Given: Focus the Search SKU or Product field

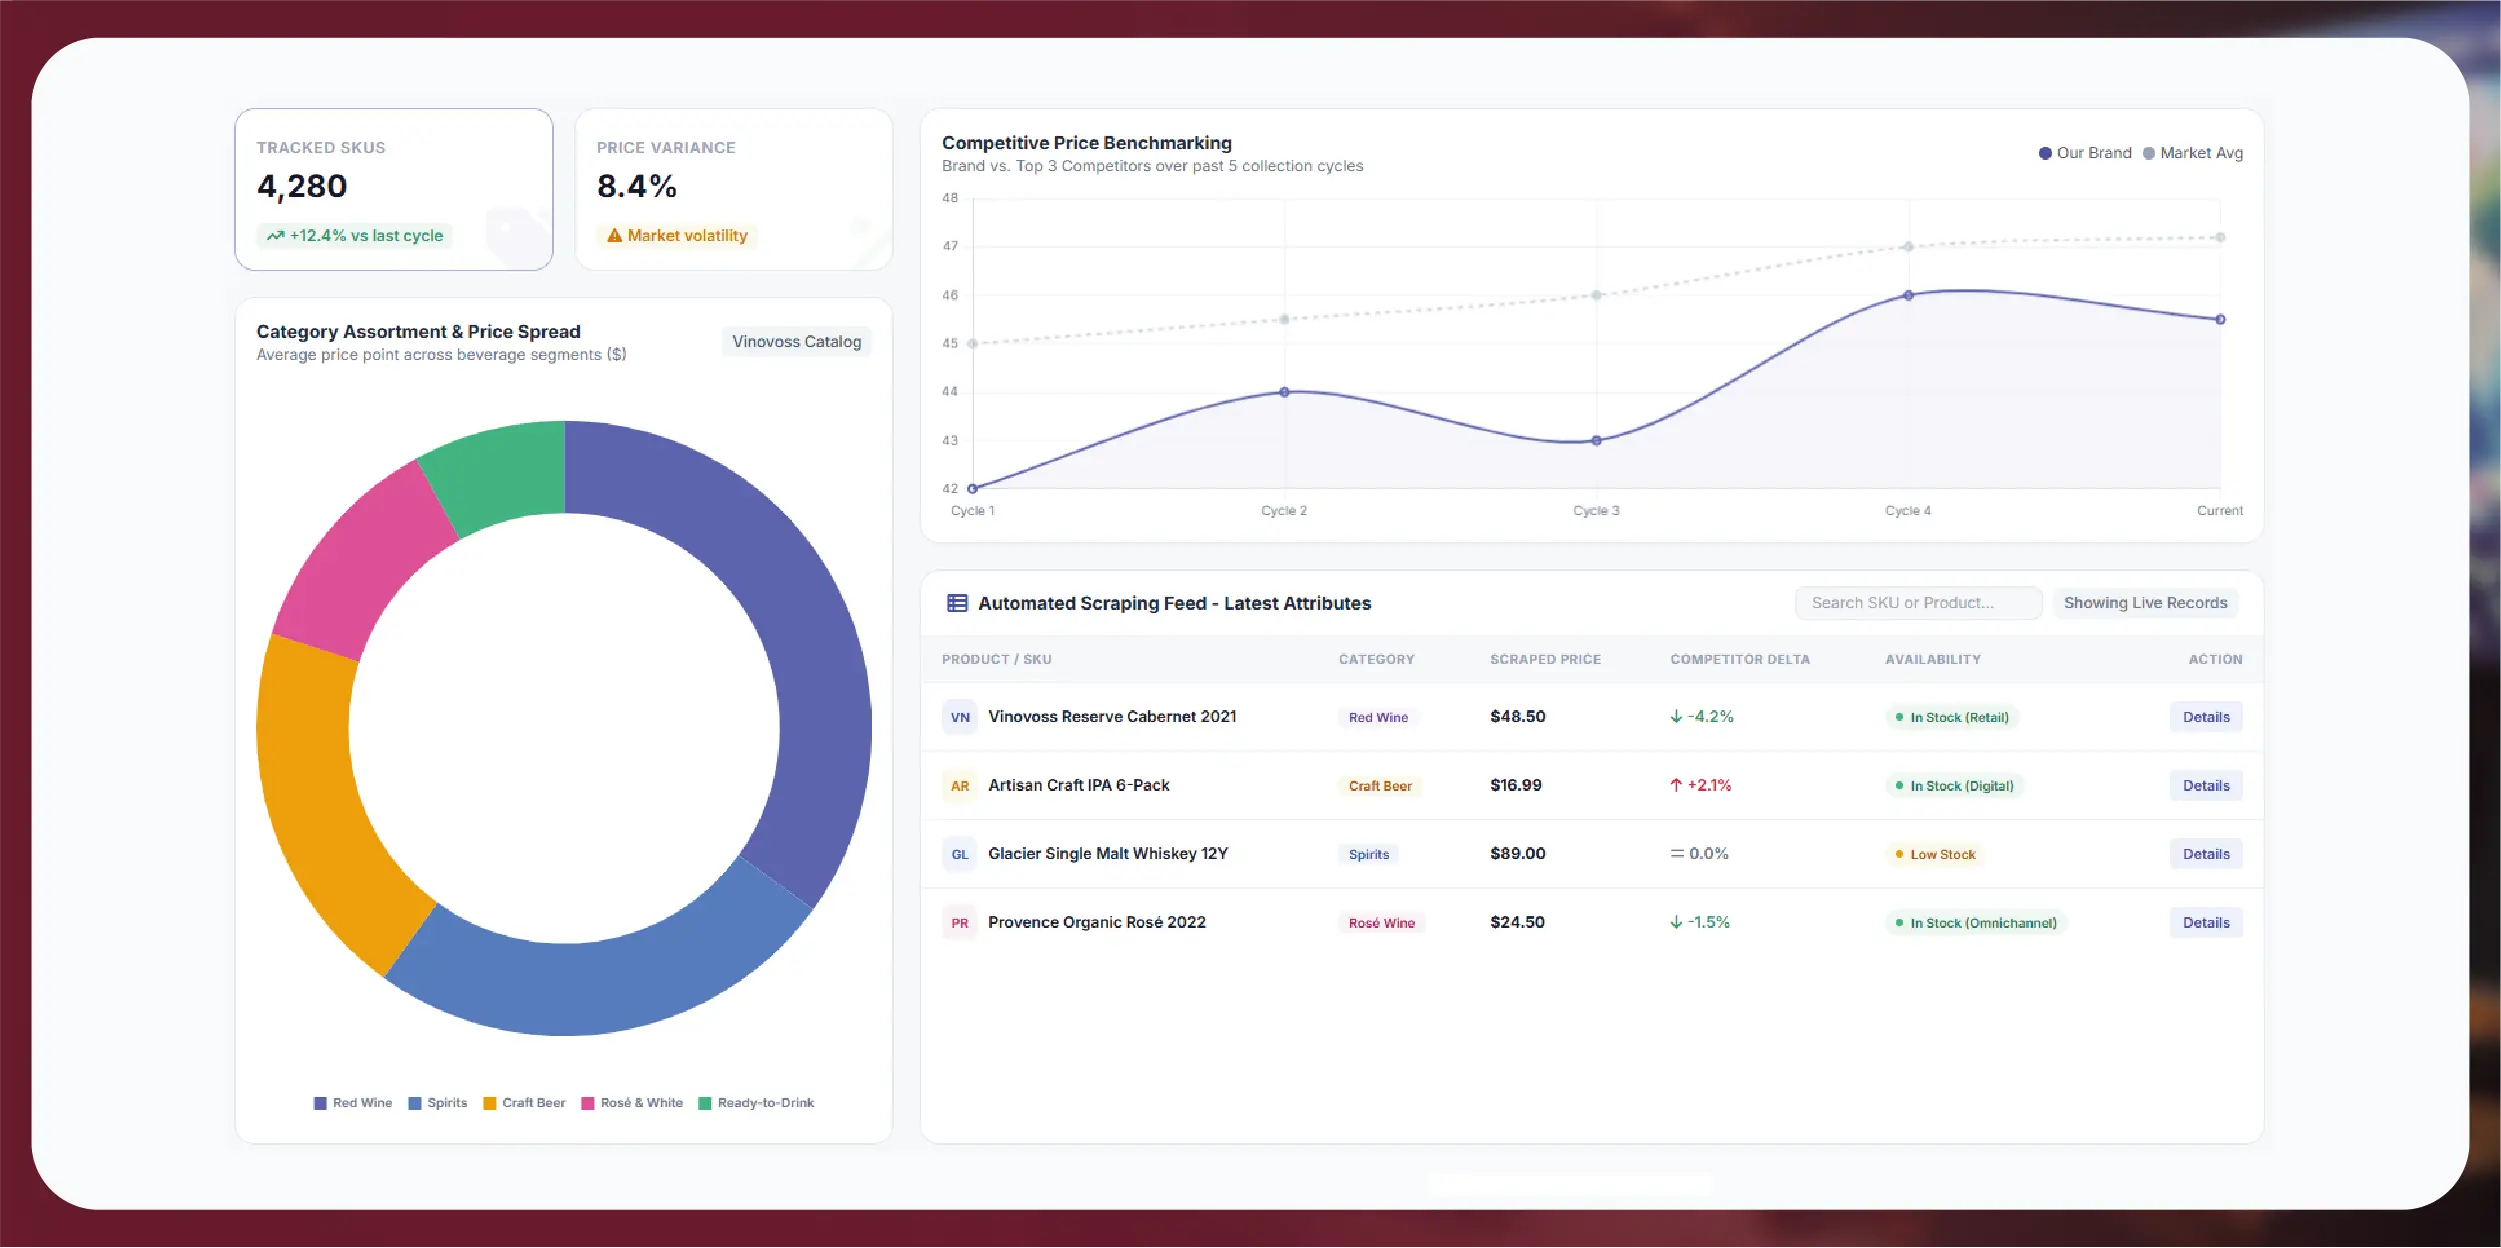Looking at the screenshot, I should [1918, 603].
